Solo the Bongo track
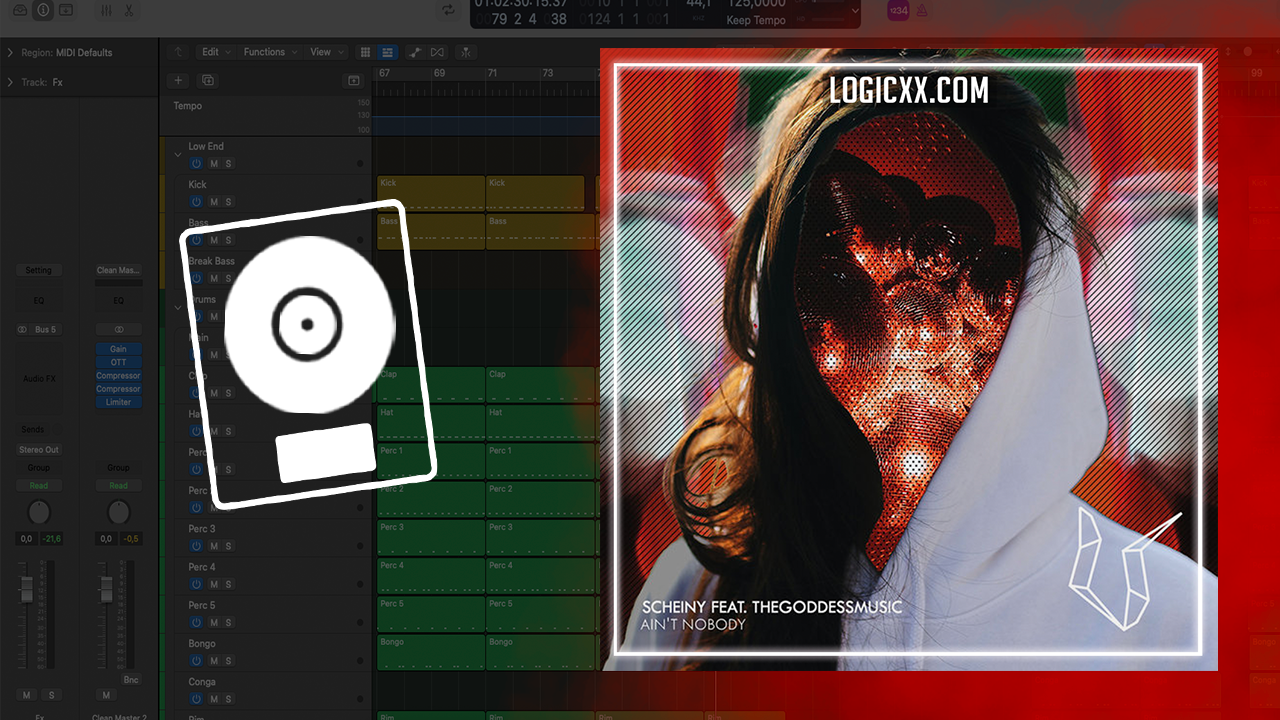The width and height of the screenshot is (1280, 720). point(228,661)
